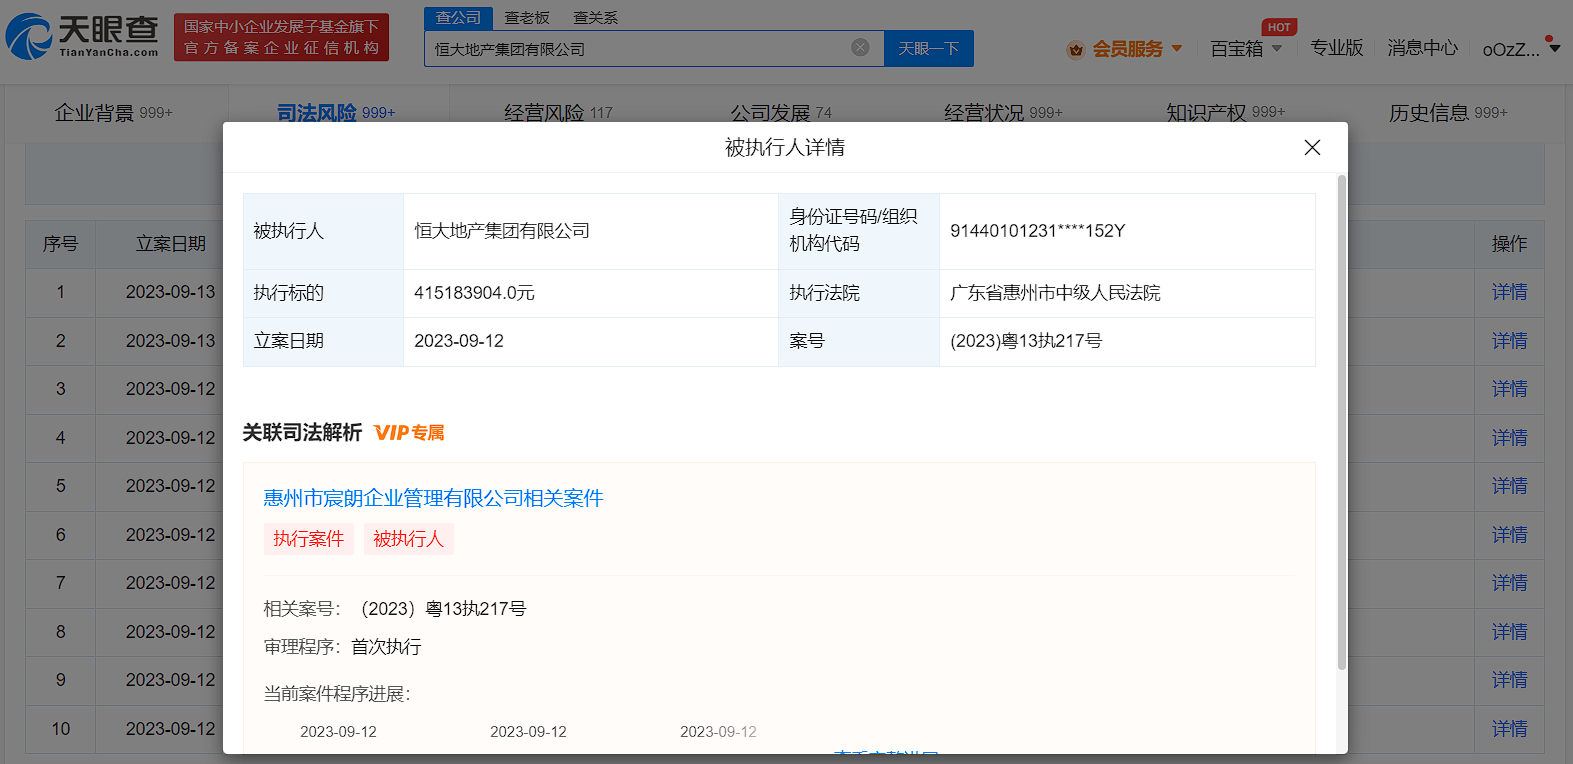1573x764 pixels.
Task: Clear the search box with the X icon
Action: tap(859, 48)
